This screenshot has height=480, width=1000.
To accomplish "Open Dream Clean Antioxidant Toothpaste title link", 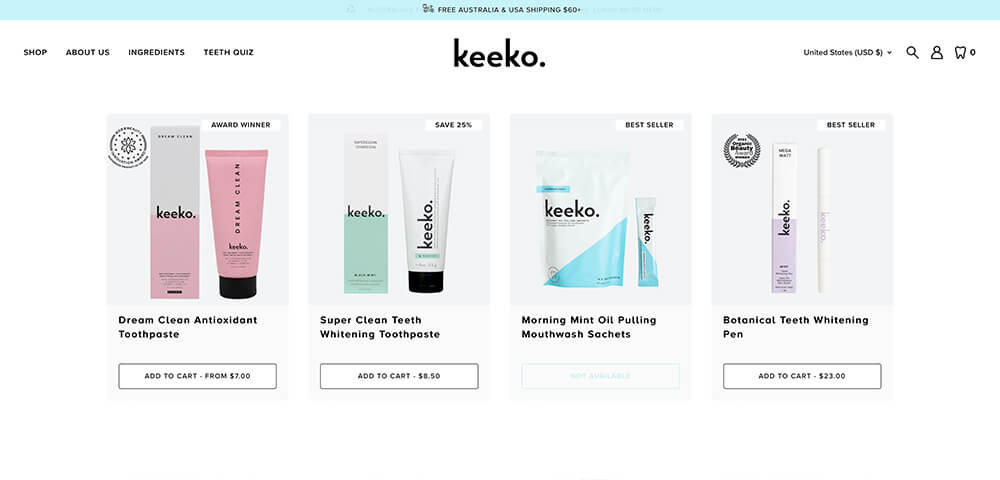I will point(188,327).
